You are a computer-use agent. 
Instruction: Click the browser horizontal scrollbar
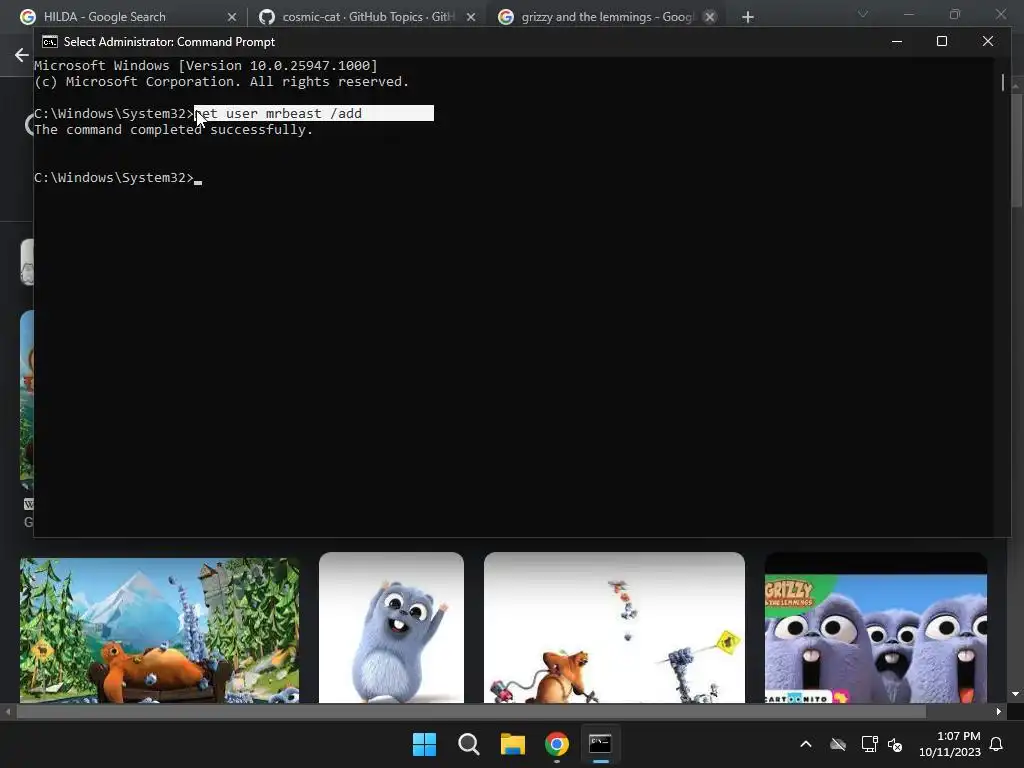pos(471,712)
